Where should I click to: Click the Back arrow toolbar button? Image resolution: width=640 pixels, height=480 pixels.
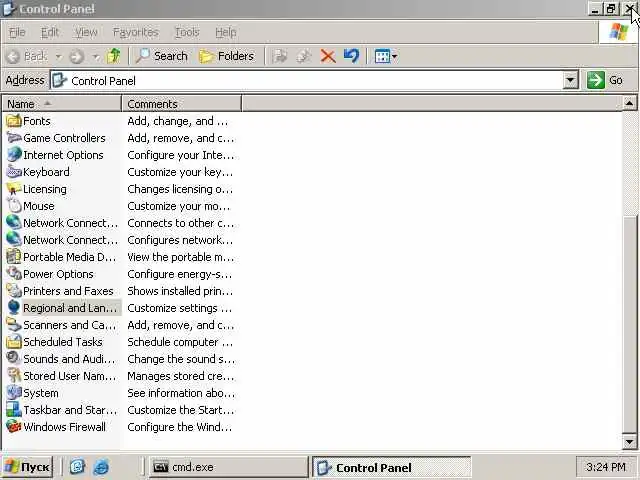click(x=28, y=56)
